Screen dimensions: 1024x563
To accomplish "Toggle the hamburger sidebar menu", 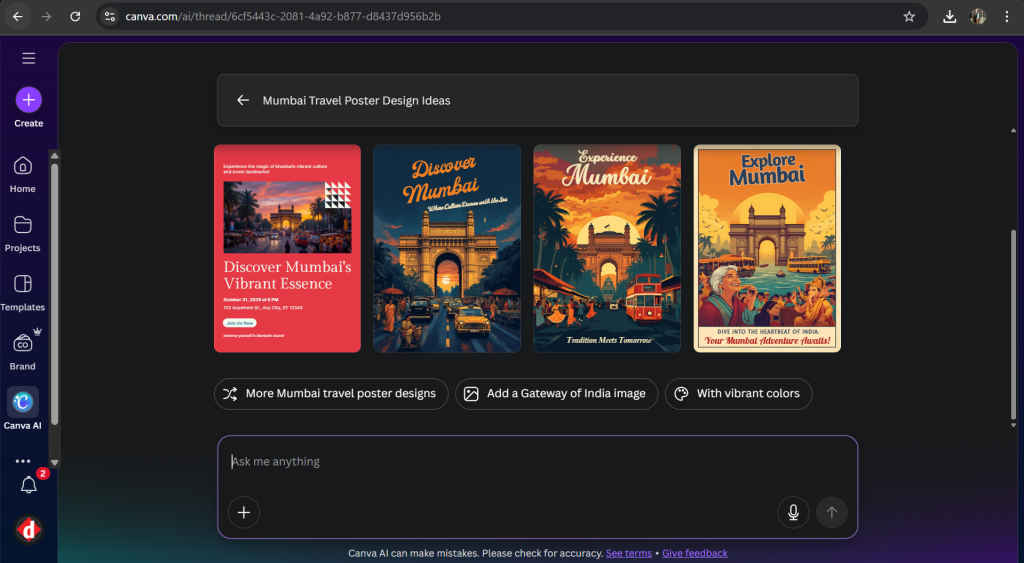I will pos(28,58).
